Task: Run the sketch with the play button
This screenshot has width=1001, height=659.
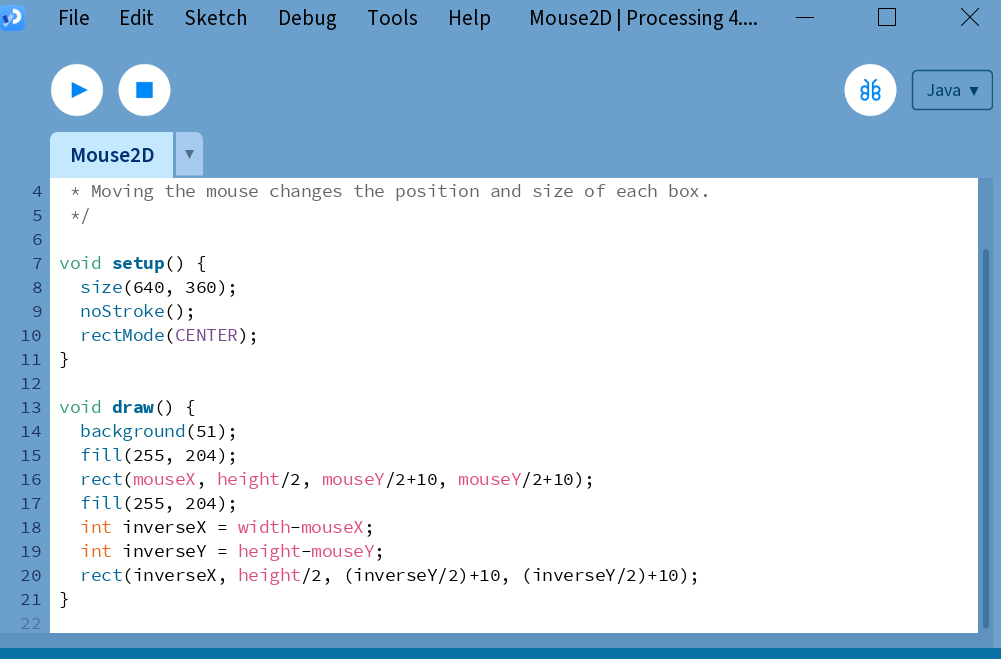Action: [x=77, y=90]
